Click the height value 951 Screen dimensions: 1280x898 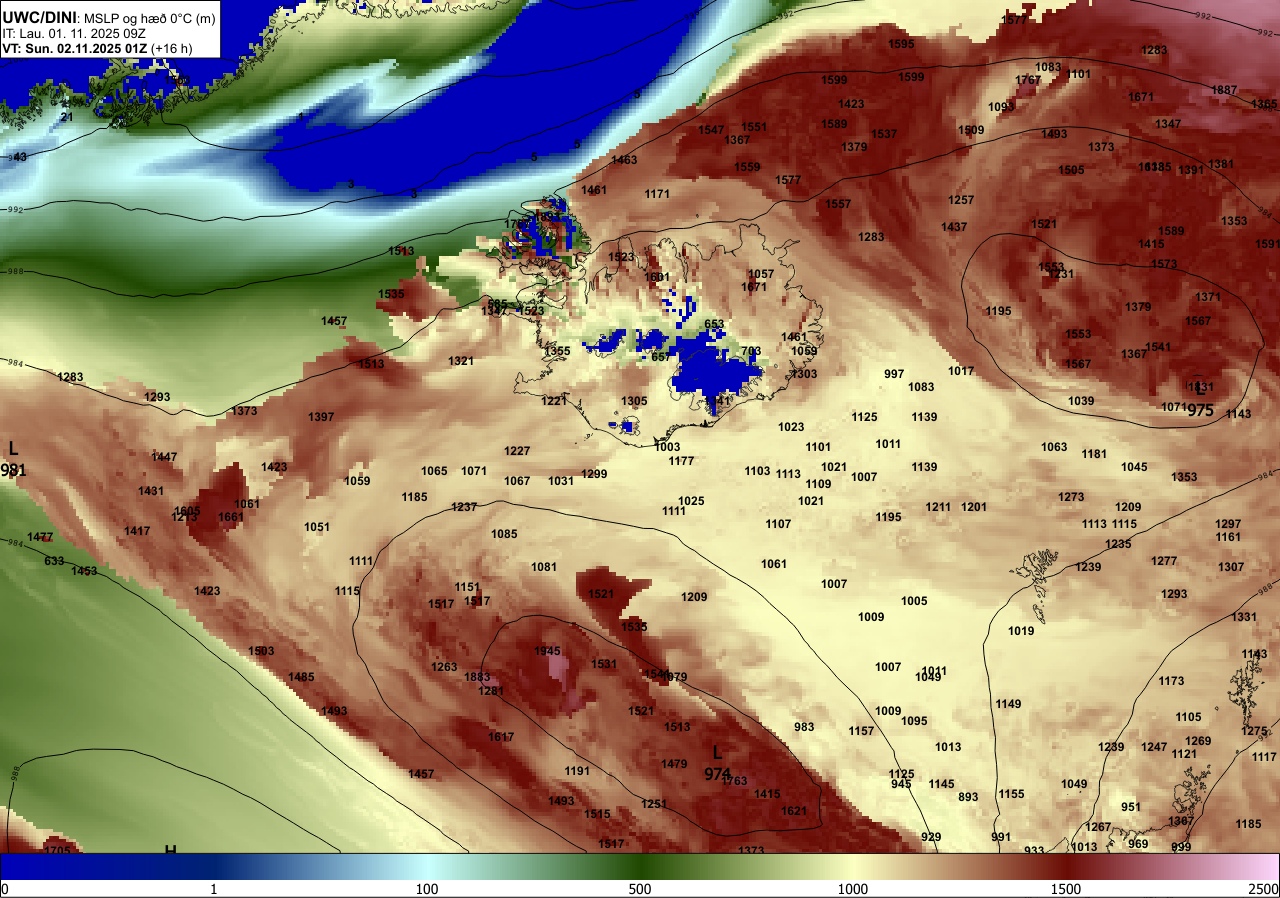(1131, 807)
